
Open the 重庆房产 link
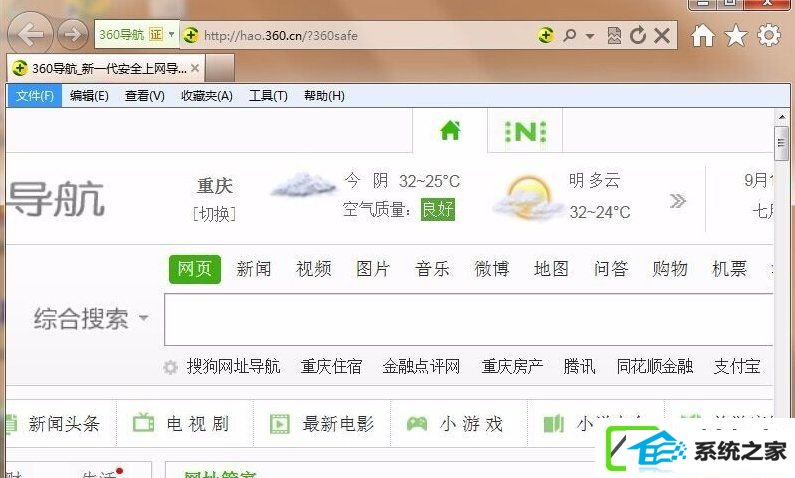(512, 366)
